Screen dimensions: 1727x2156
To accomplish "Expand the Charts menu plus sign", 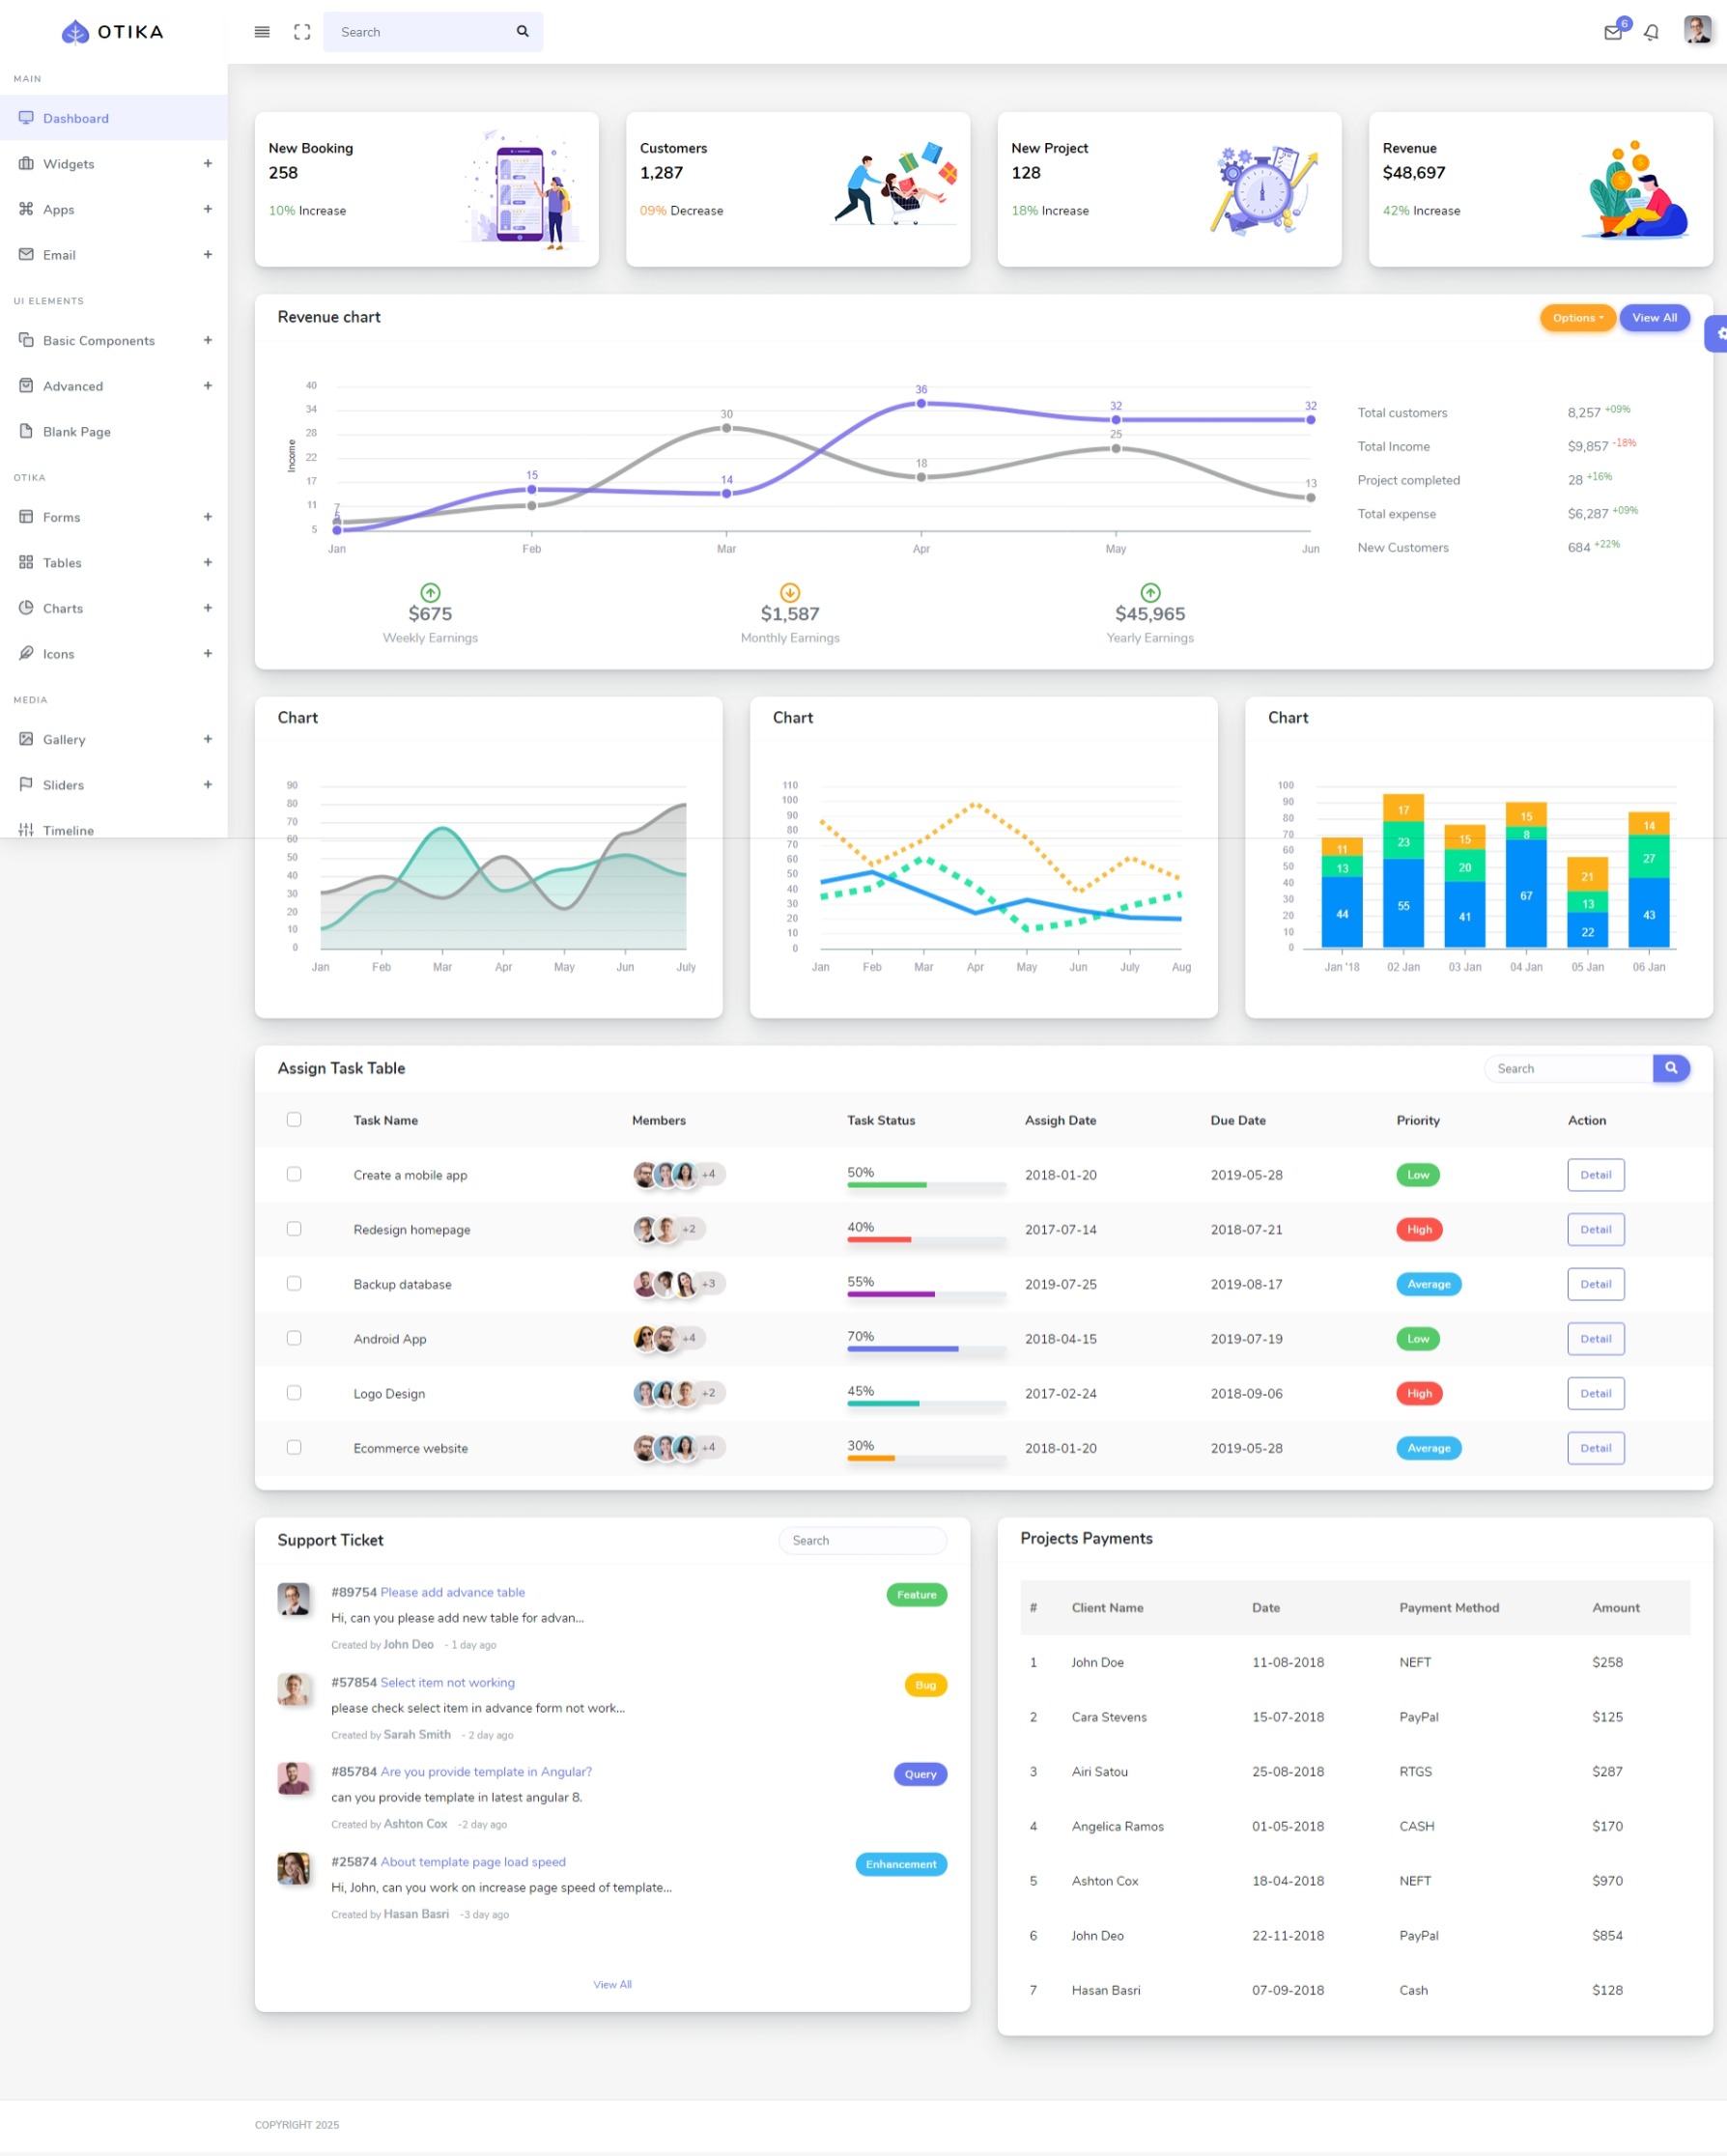I will click(208, 608).
